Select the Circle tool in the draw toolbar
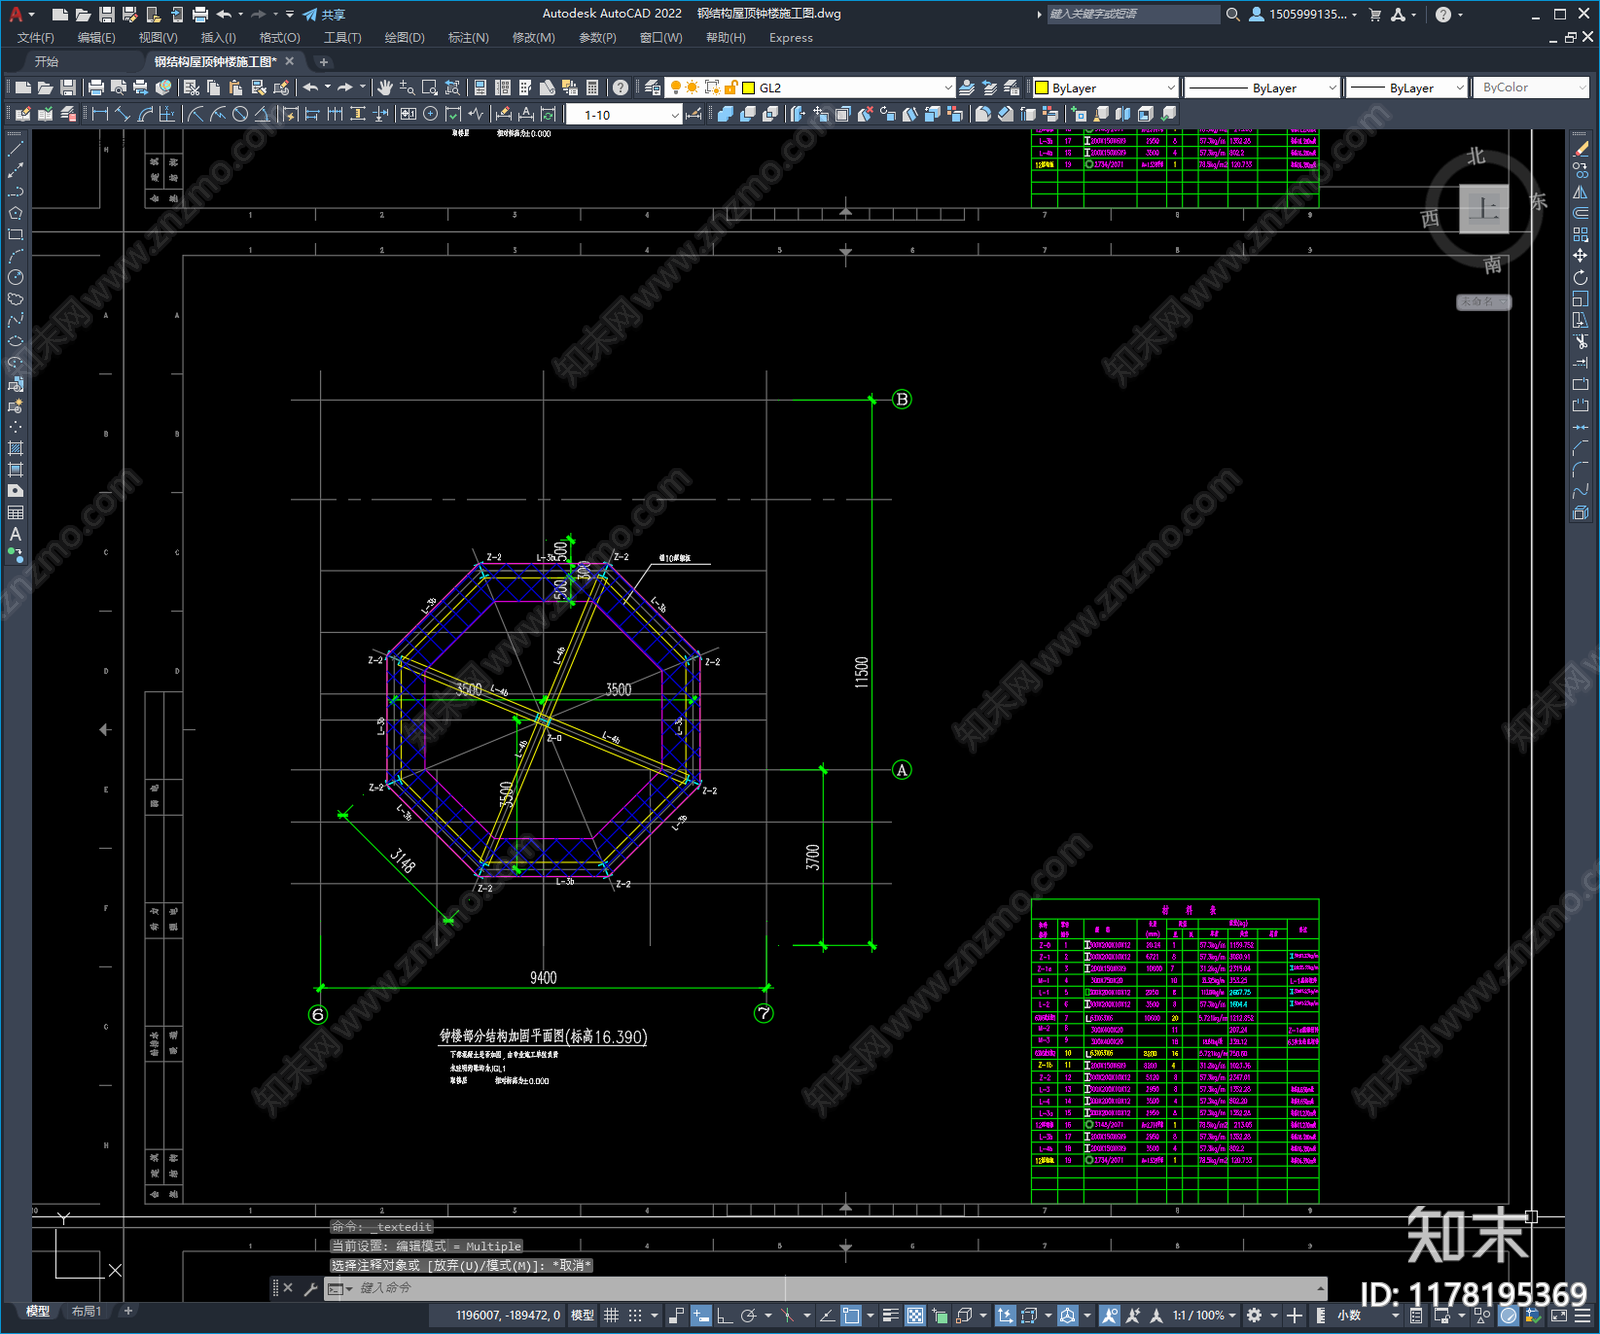 click(15, 278)
